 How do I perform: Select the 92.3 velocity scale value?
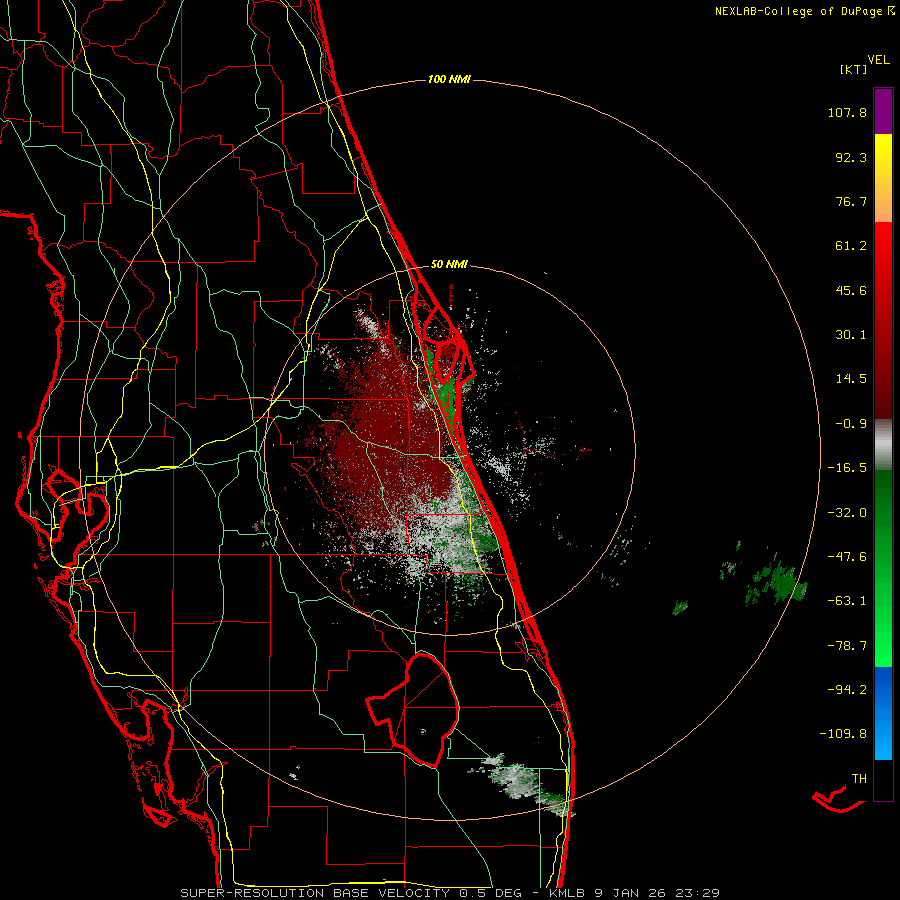(x=851, y=157)
